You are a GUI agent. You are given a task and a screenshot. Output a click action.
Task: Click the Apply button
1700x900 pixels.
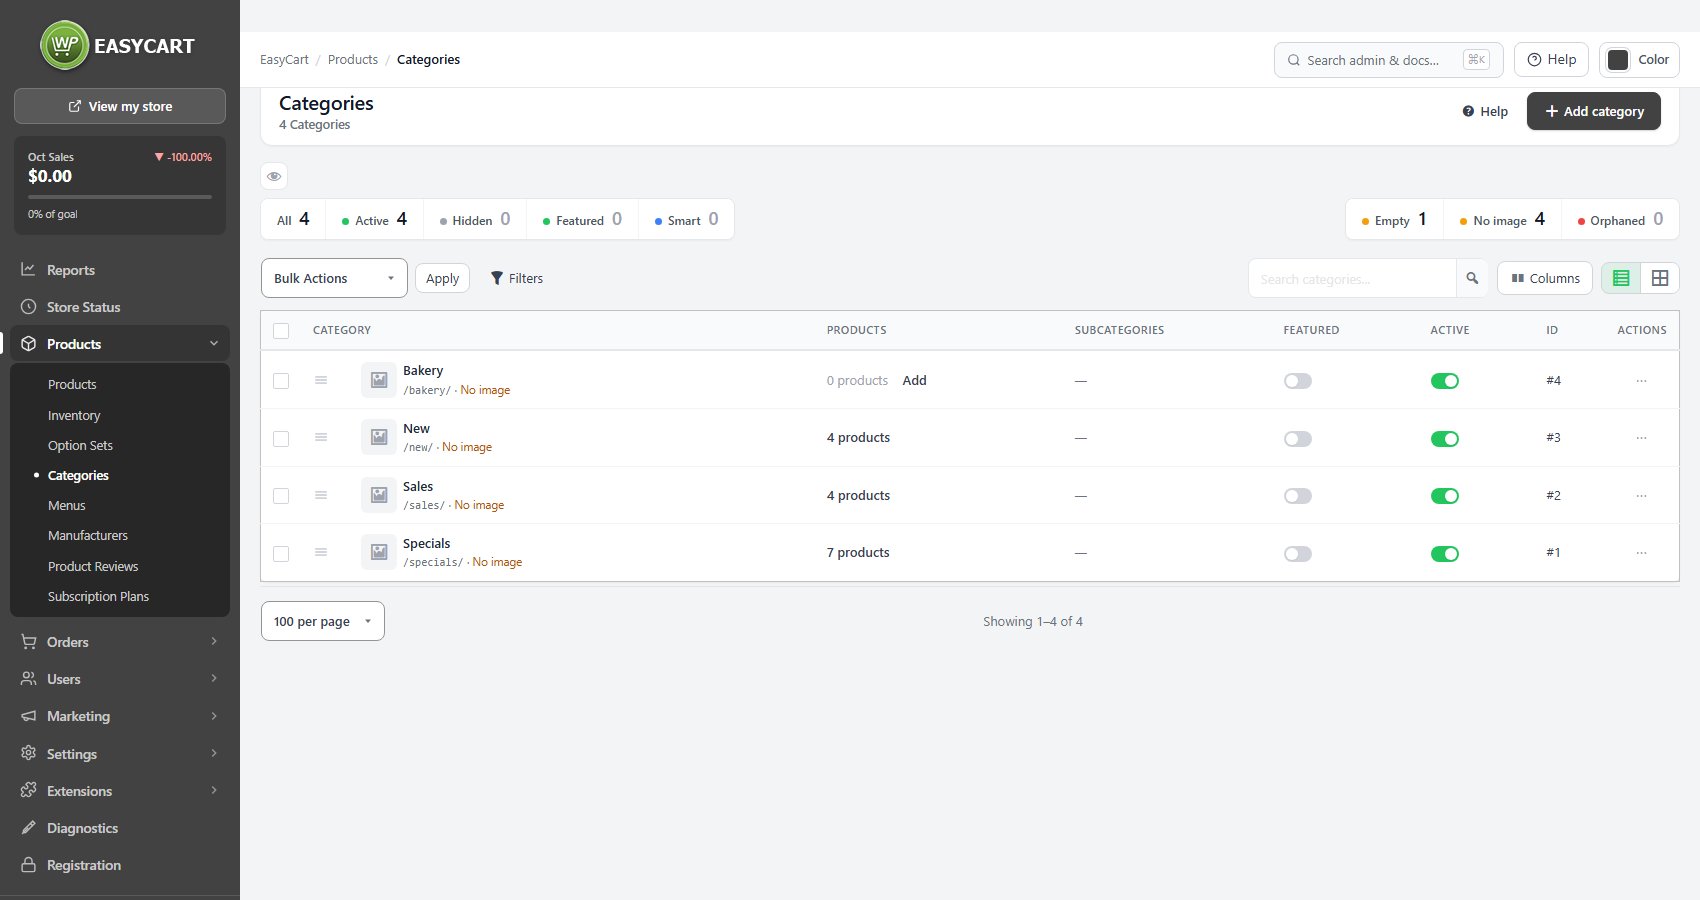point(442,278)
